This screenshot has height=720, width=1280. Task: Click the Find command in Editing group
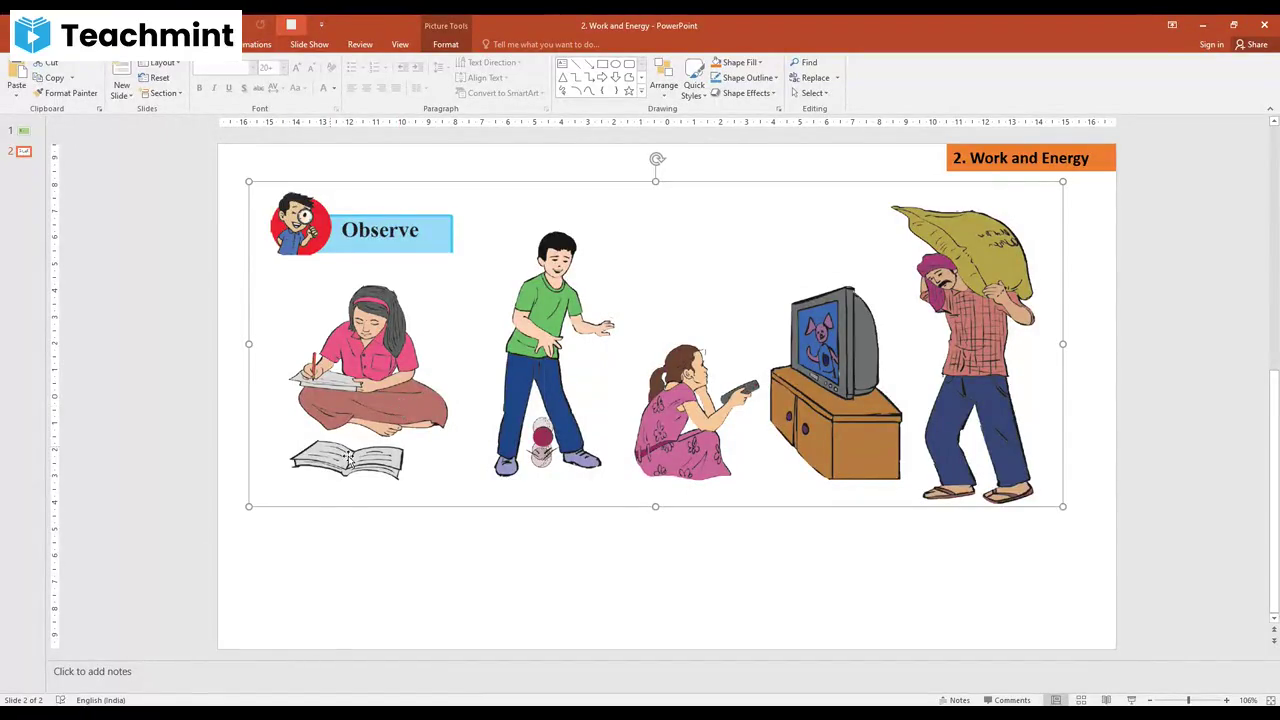coord(805,62)
